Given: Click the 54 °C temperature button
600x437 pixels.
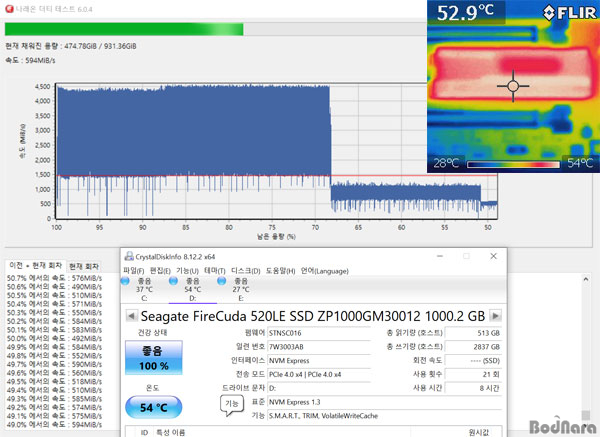Looking at the screenshot, I should (154, 408).
